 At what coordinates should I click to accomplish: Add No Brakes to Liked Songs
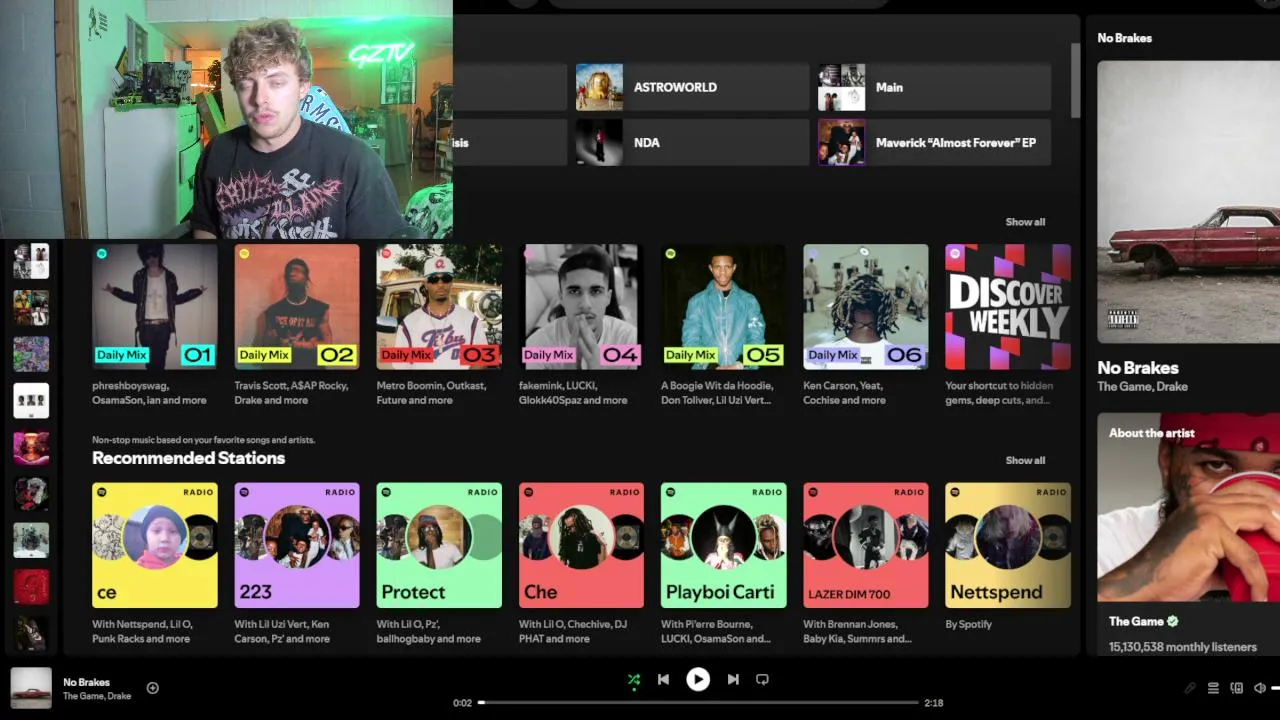pos(153,688)
